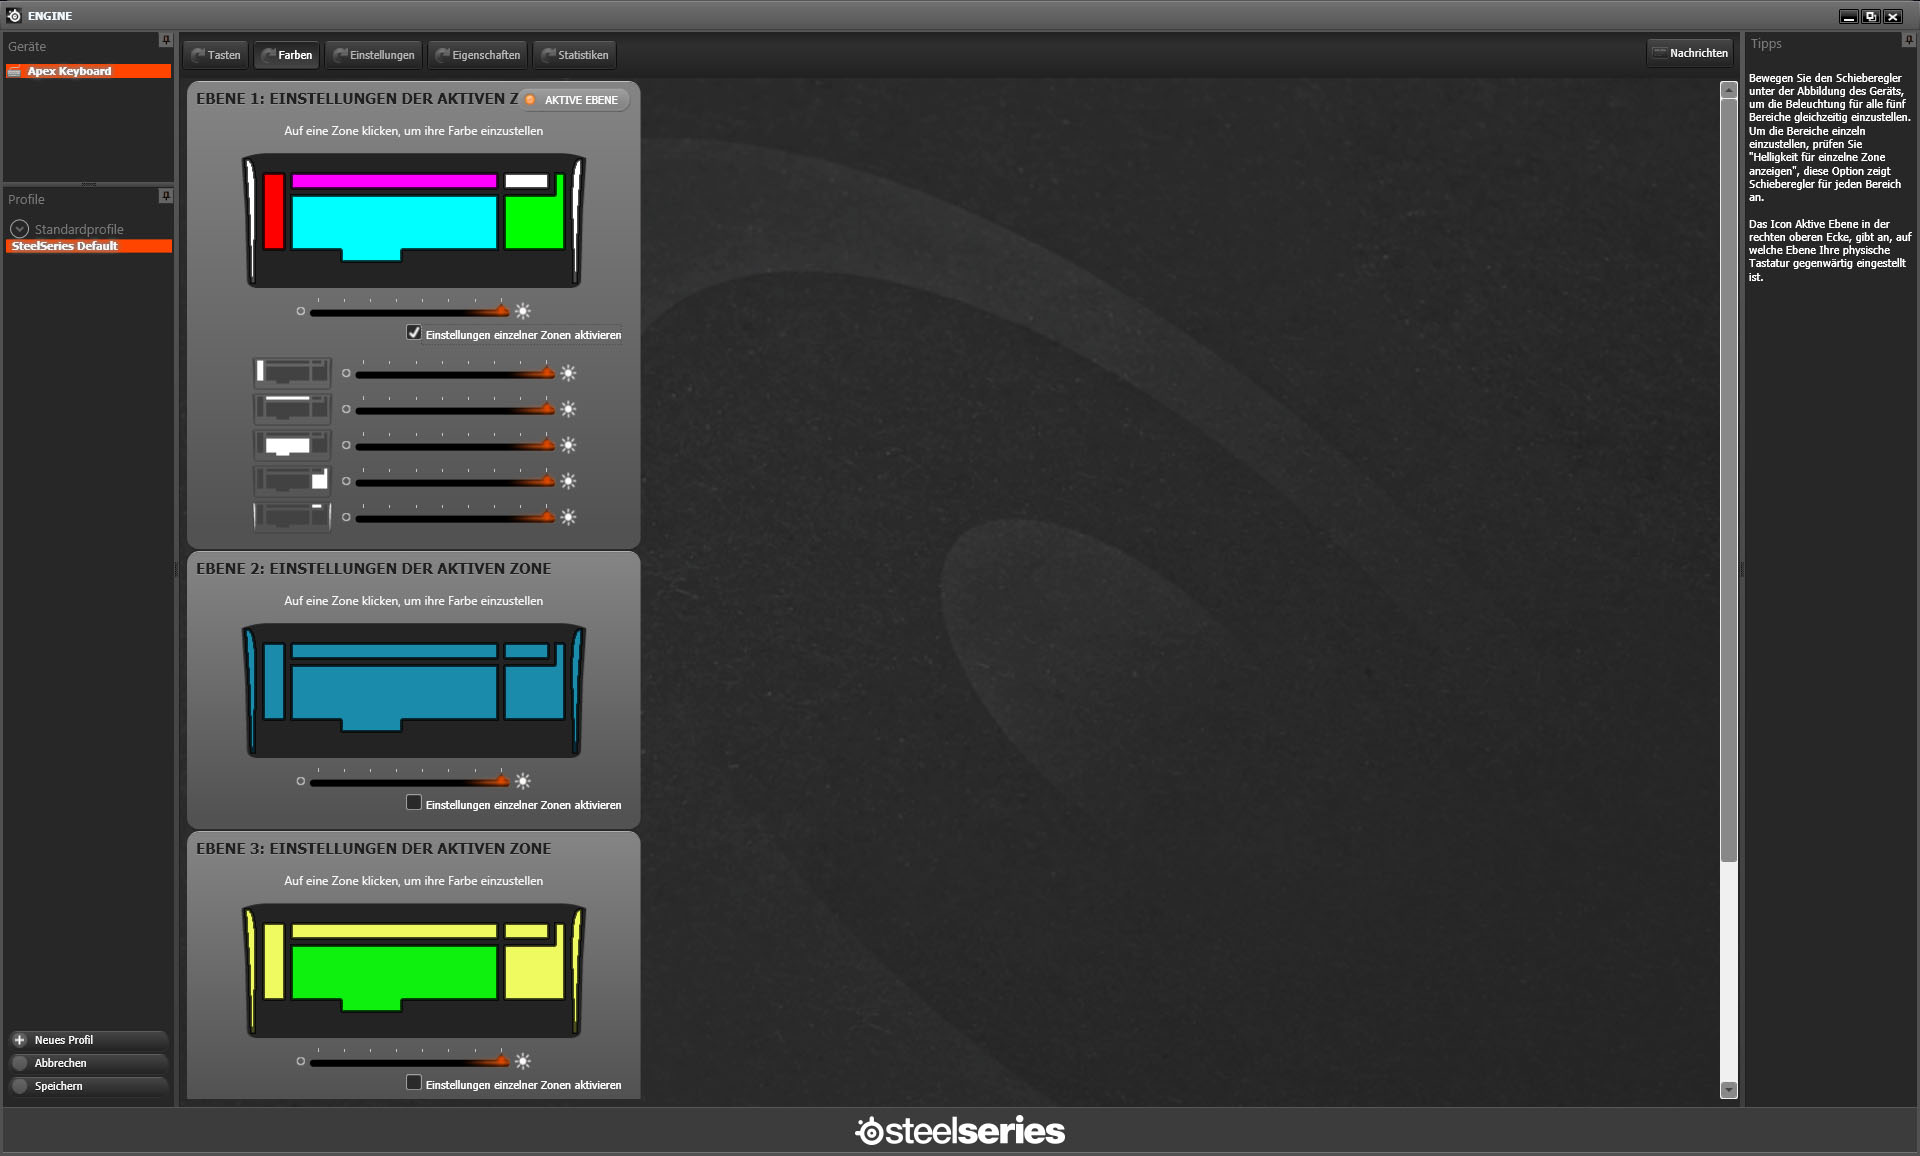Adjust the main-keys zone brightness slider
The height and width of the screenshot is (1156, 1920).
click(x=455, y=445)
